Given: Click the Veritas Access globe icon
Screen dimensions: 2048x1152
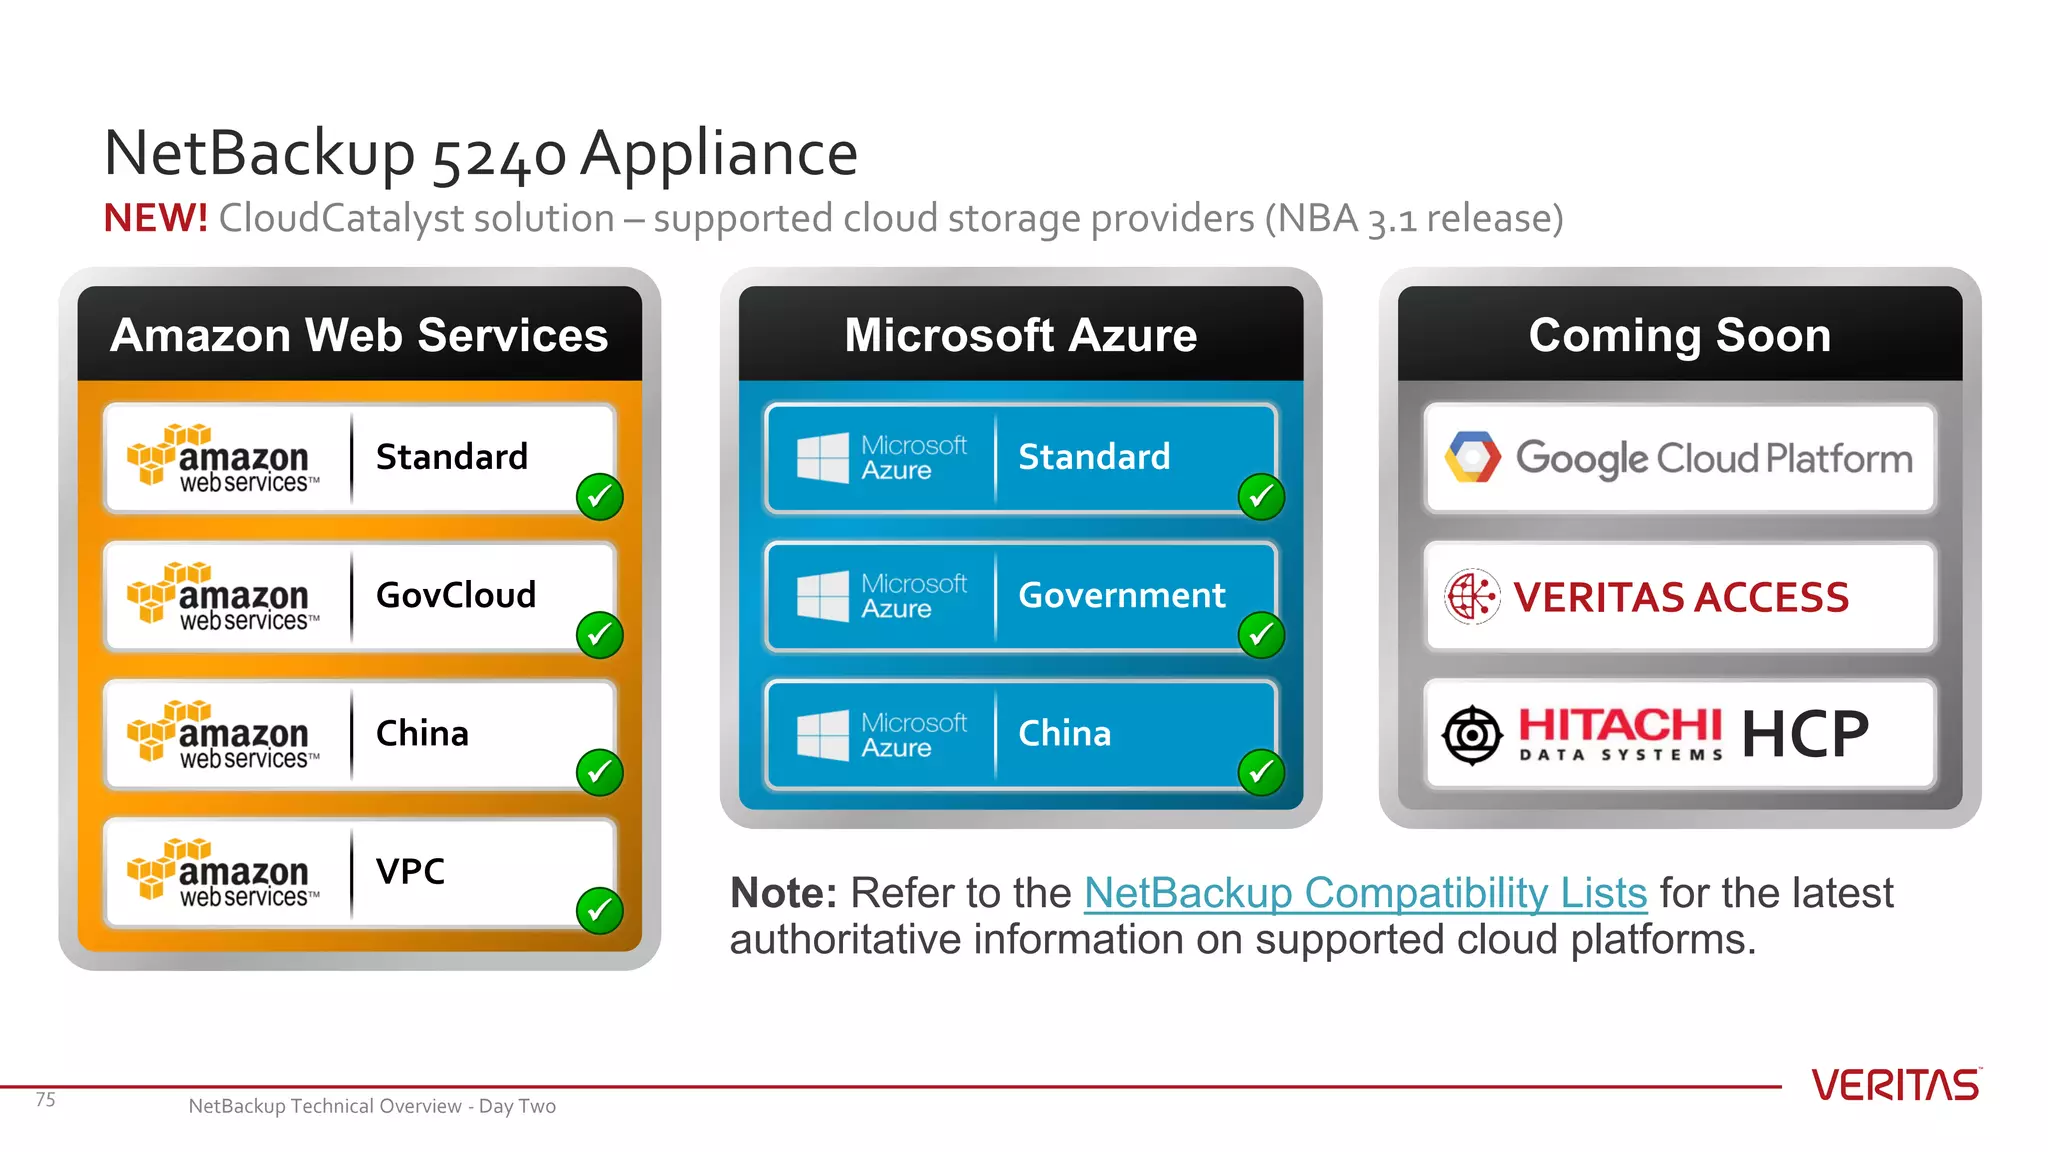Looking at the screenshot, I should [1472, 596].
